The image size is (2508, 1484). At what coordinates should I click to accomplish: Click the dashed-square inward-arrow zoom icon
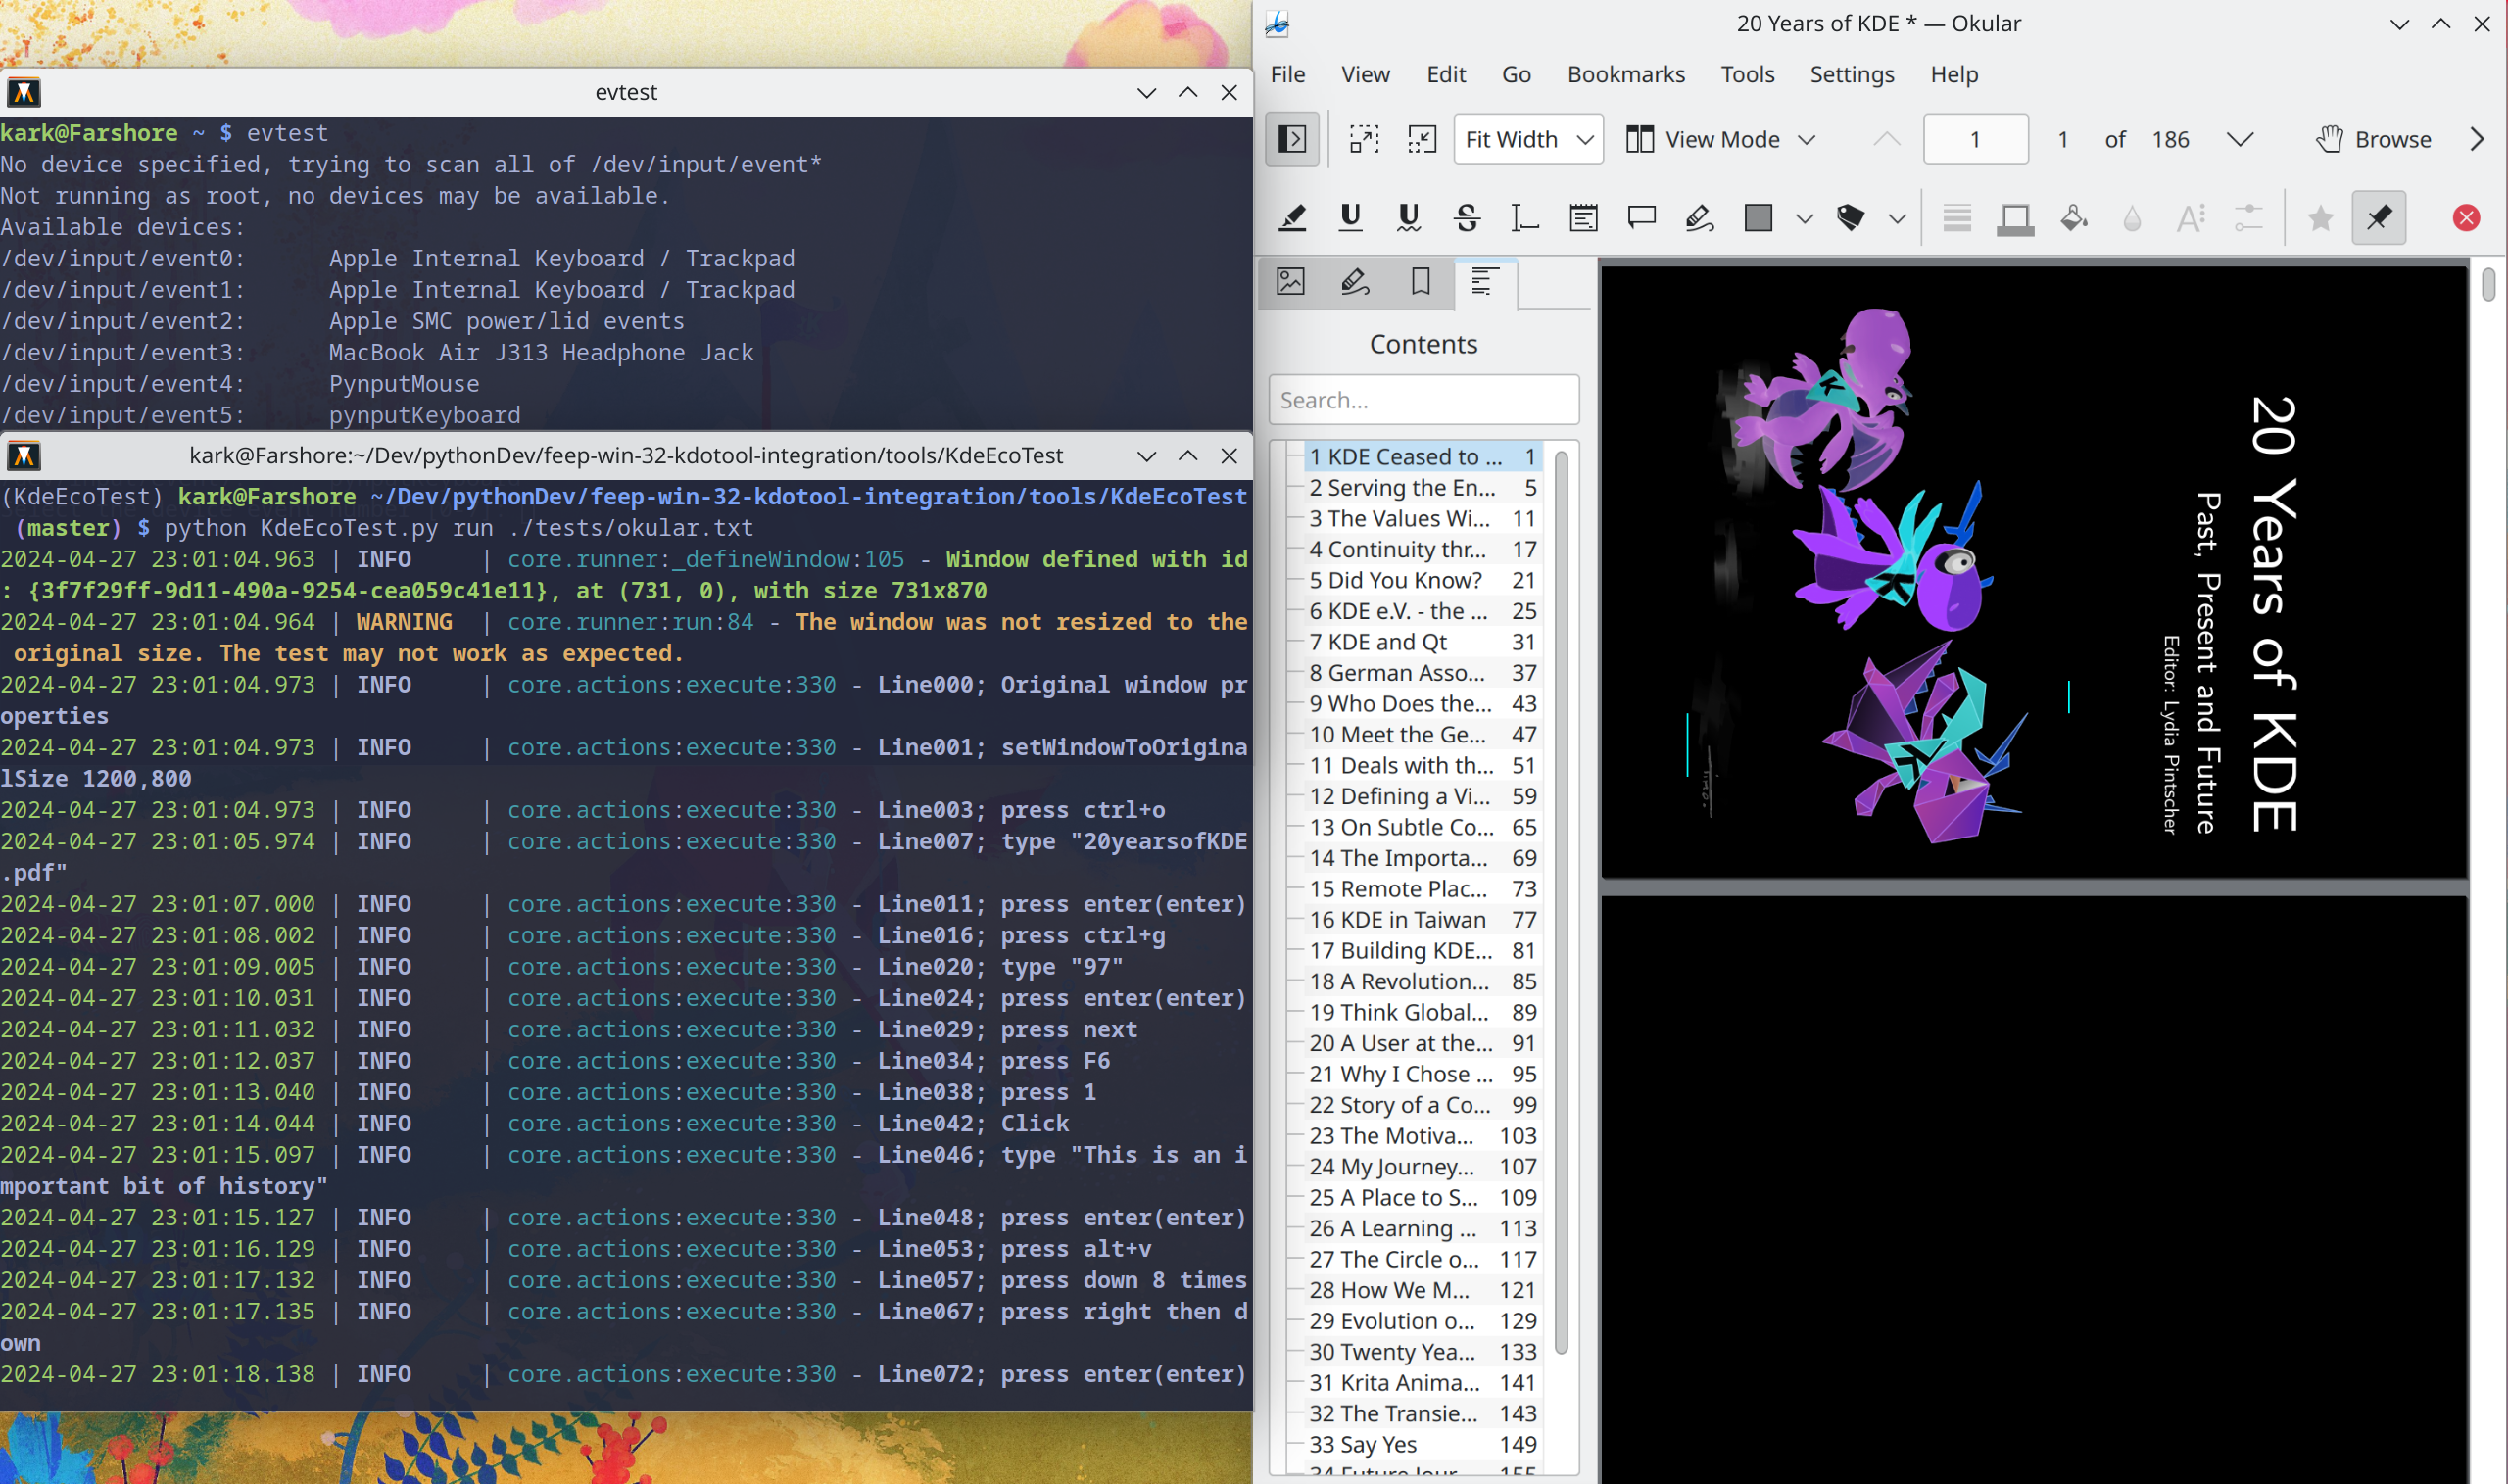1422,139
